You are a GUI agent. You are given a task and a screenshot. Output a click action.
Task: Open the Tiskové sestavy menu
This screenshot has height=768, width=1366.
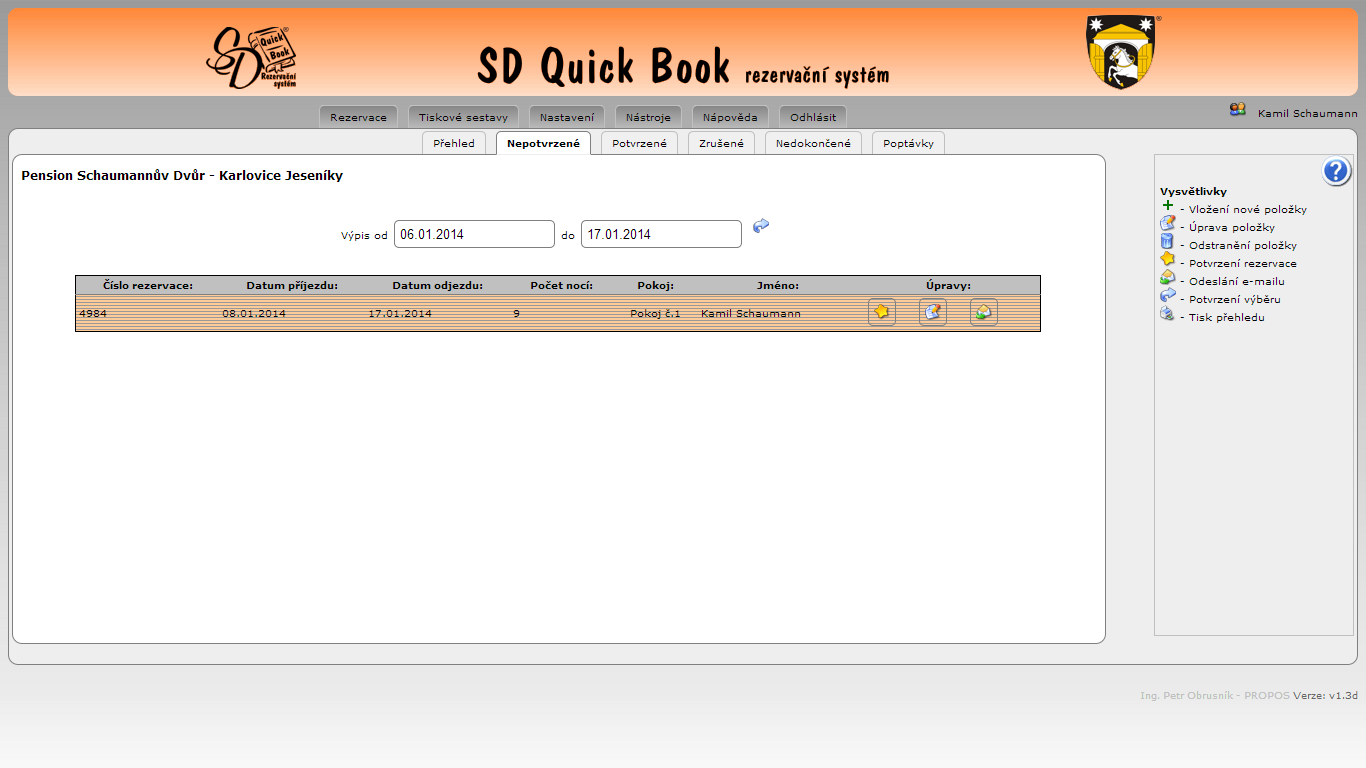pyautogui.click(x=463, y=117)
